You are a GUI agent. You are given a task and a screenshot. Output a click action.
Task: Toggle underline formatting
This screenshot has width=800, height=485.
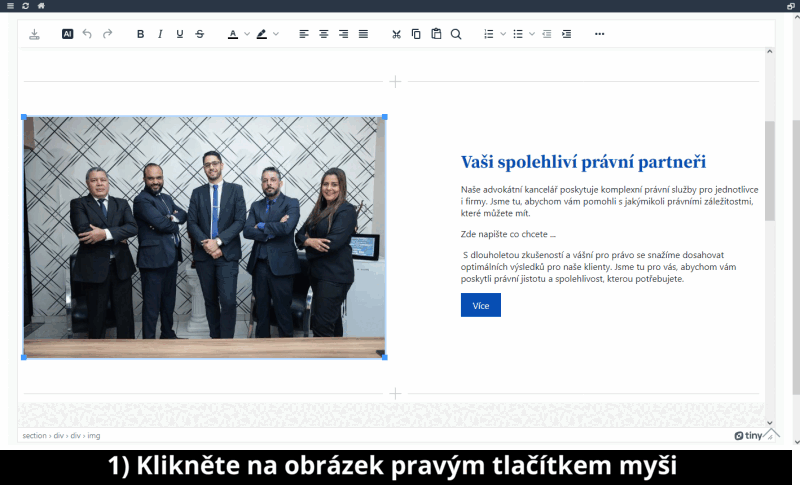click(180, 34)
